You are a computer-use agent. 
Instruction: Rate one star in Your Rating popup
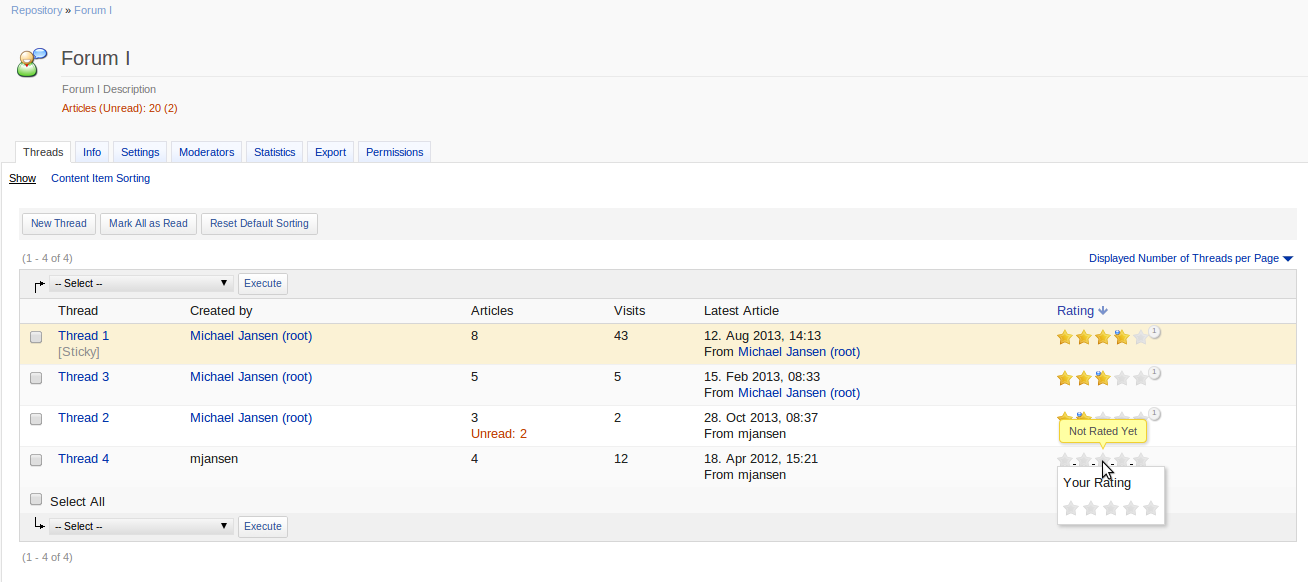click(1071, 508)
